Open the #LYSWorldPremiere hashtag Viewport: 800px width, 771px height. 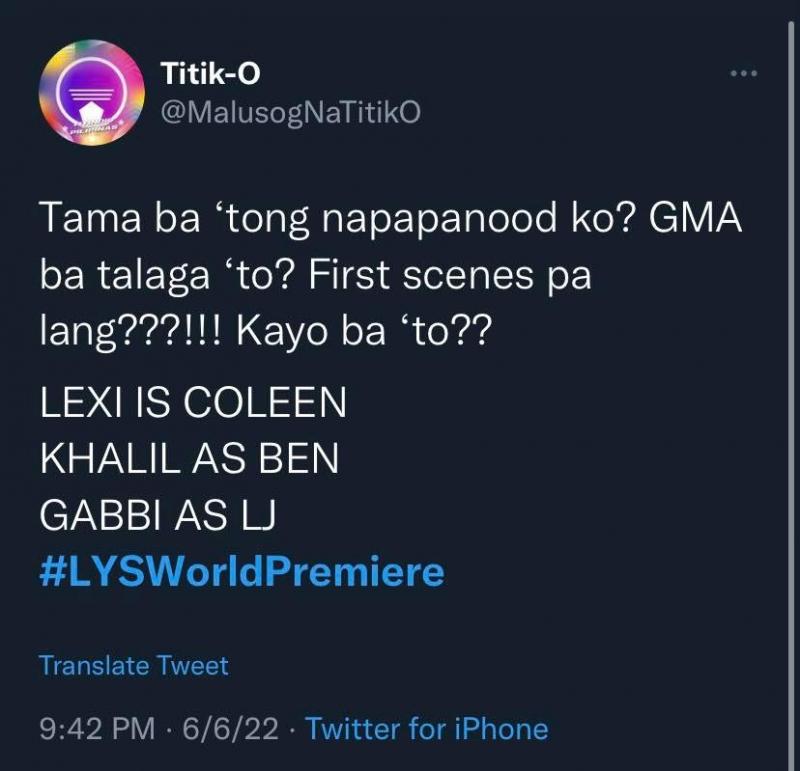pos(241,572)
